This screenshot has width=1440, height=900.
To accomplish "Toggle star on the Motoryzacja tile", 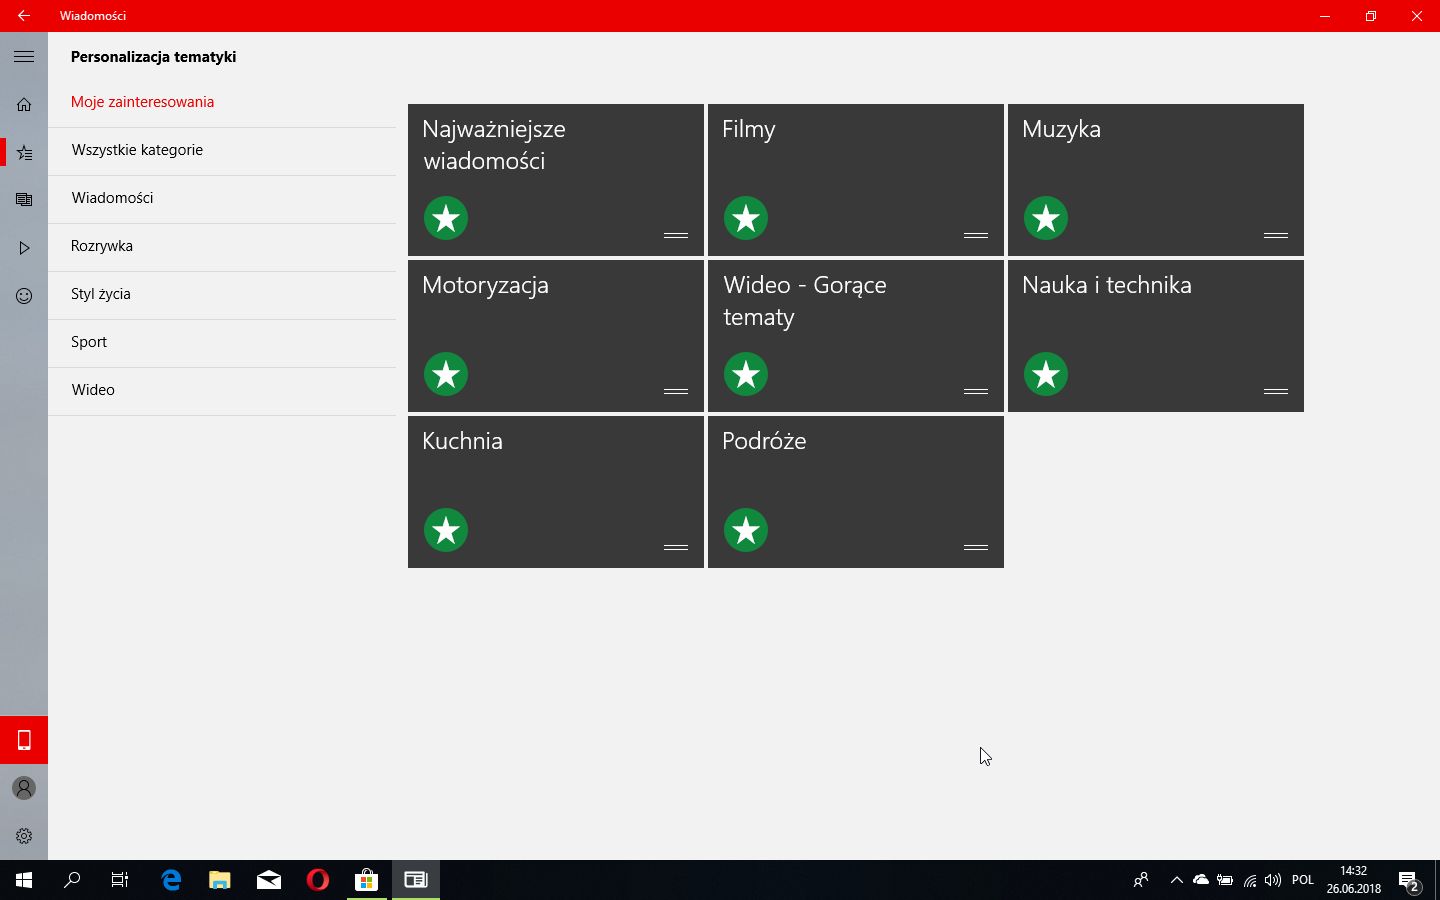I will point(446,374).
